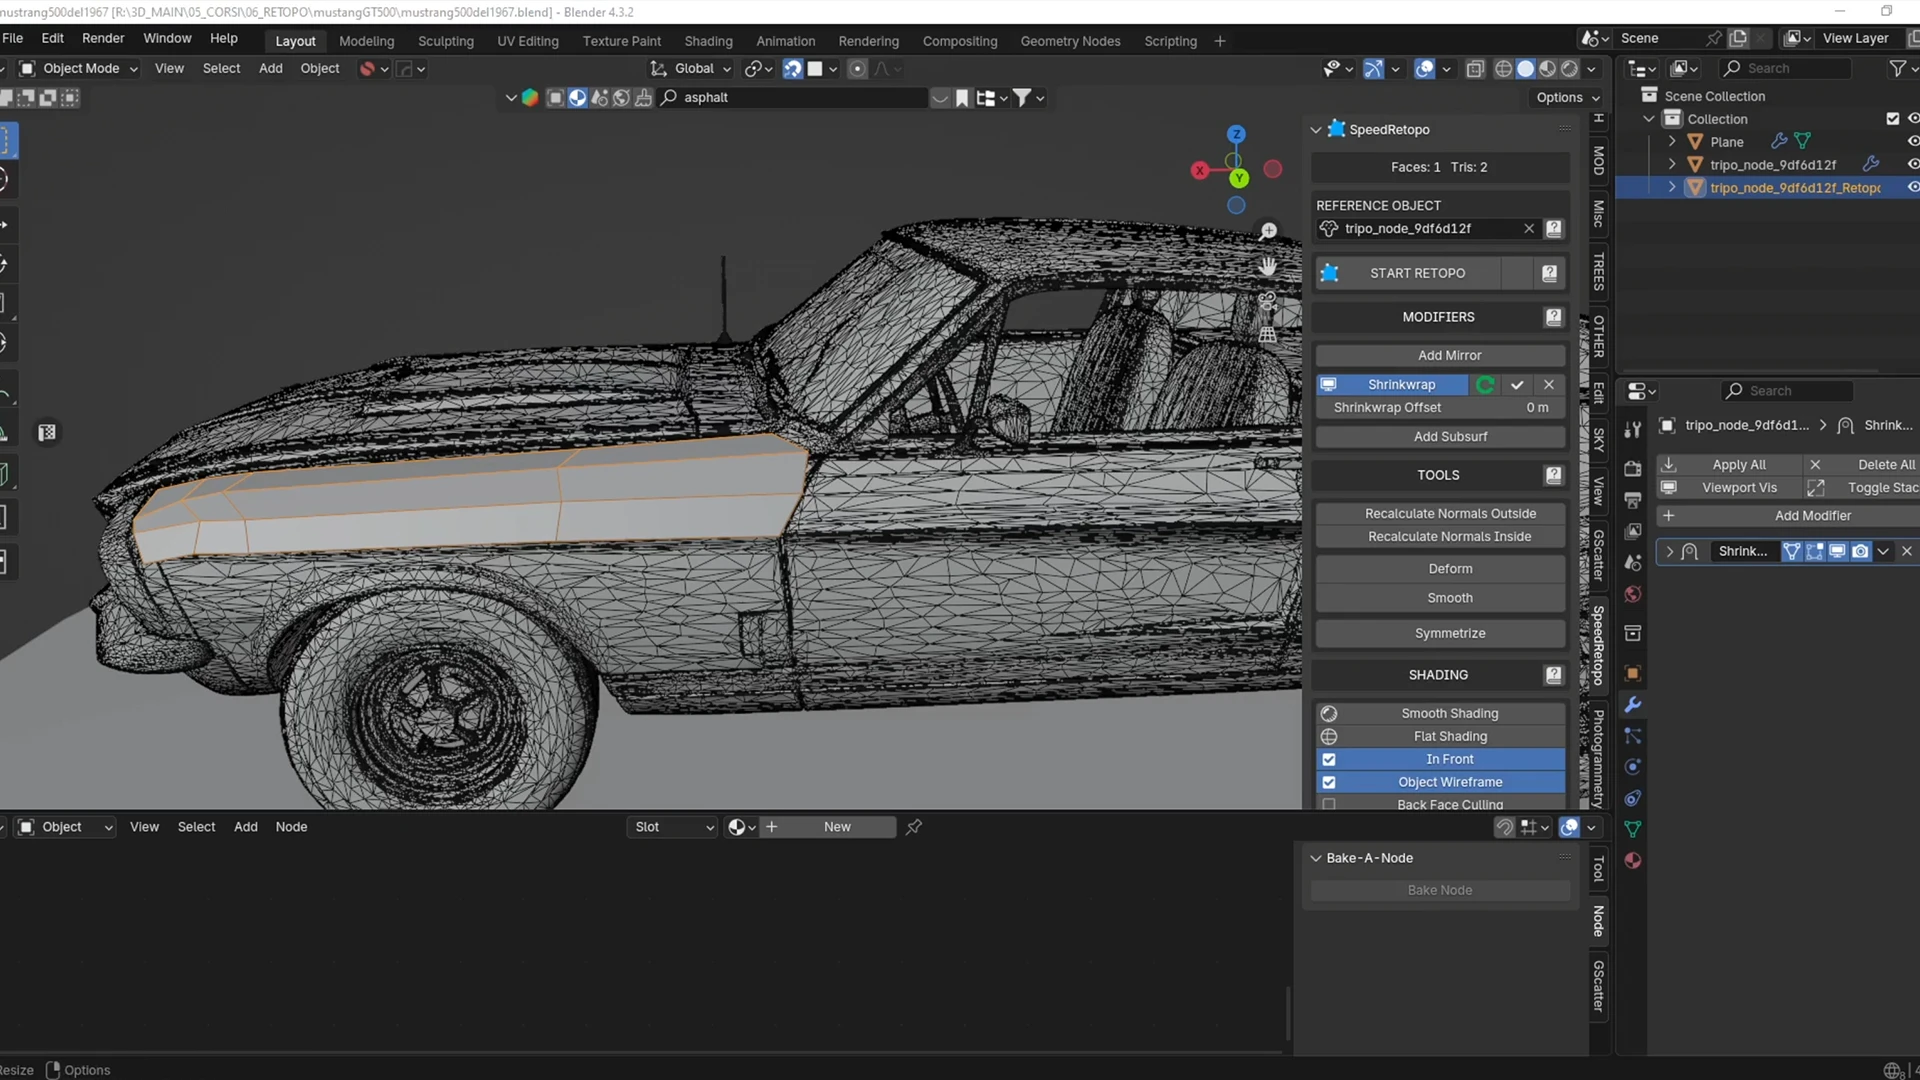Switch to the UV Editing workspace tab
The image size is (1920, 1080).
(x=527, y=41)
